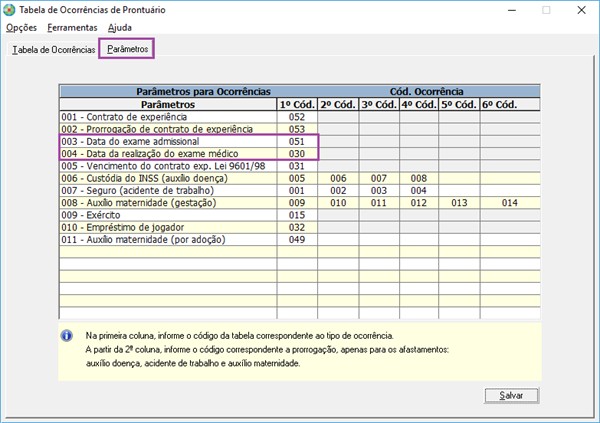The image size is (600, 423).
Task: Click code cell 008 in 4º Cód. column
Action: coord(419,178)
